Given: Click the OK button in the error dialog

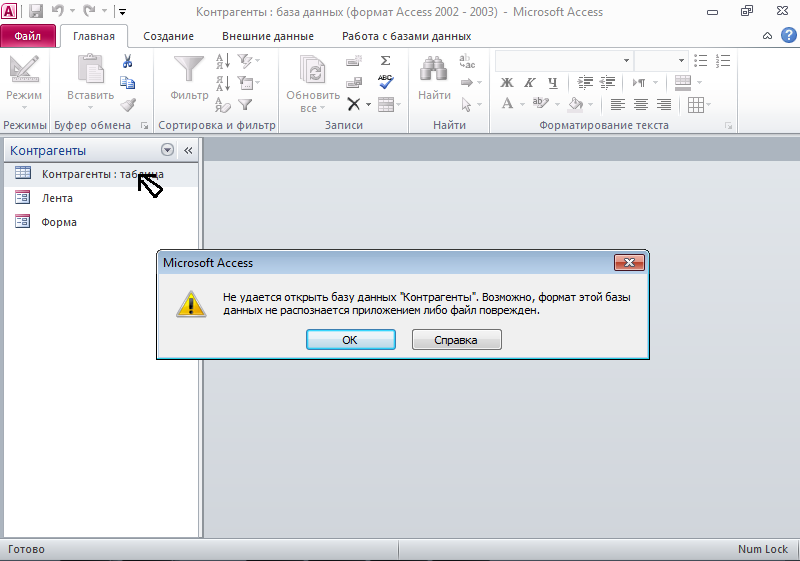Looking at the screenshot, I should (x=351, y=340).
